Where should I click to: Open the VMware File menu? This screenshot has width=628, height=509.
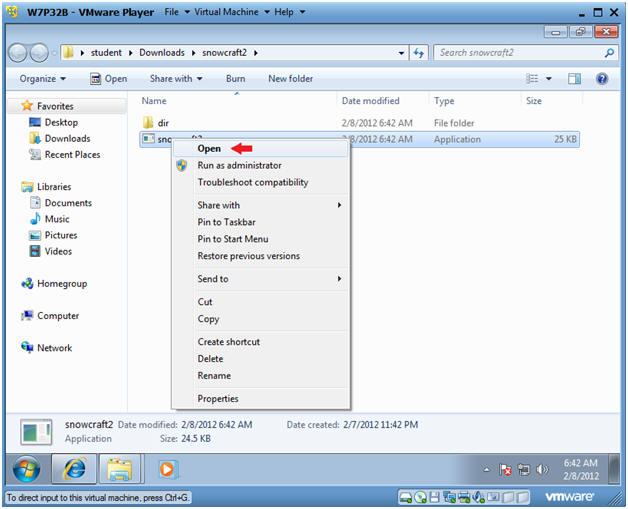point(177,12)
